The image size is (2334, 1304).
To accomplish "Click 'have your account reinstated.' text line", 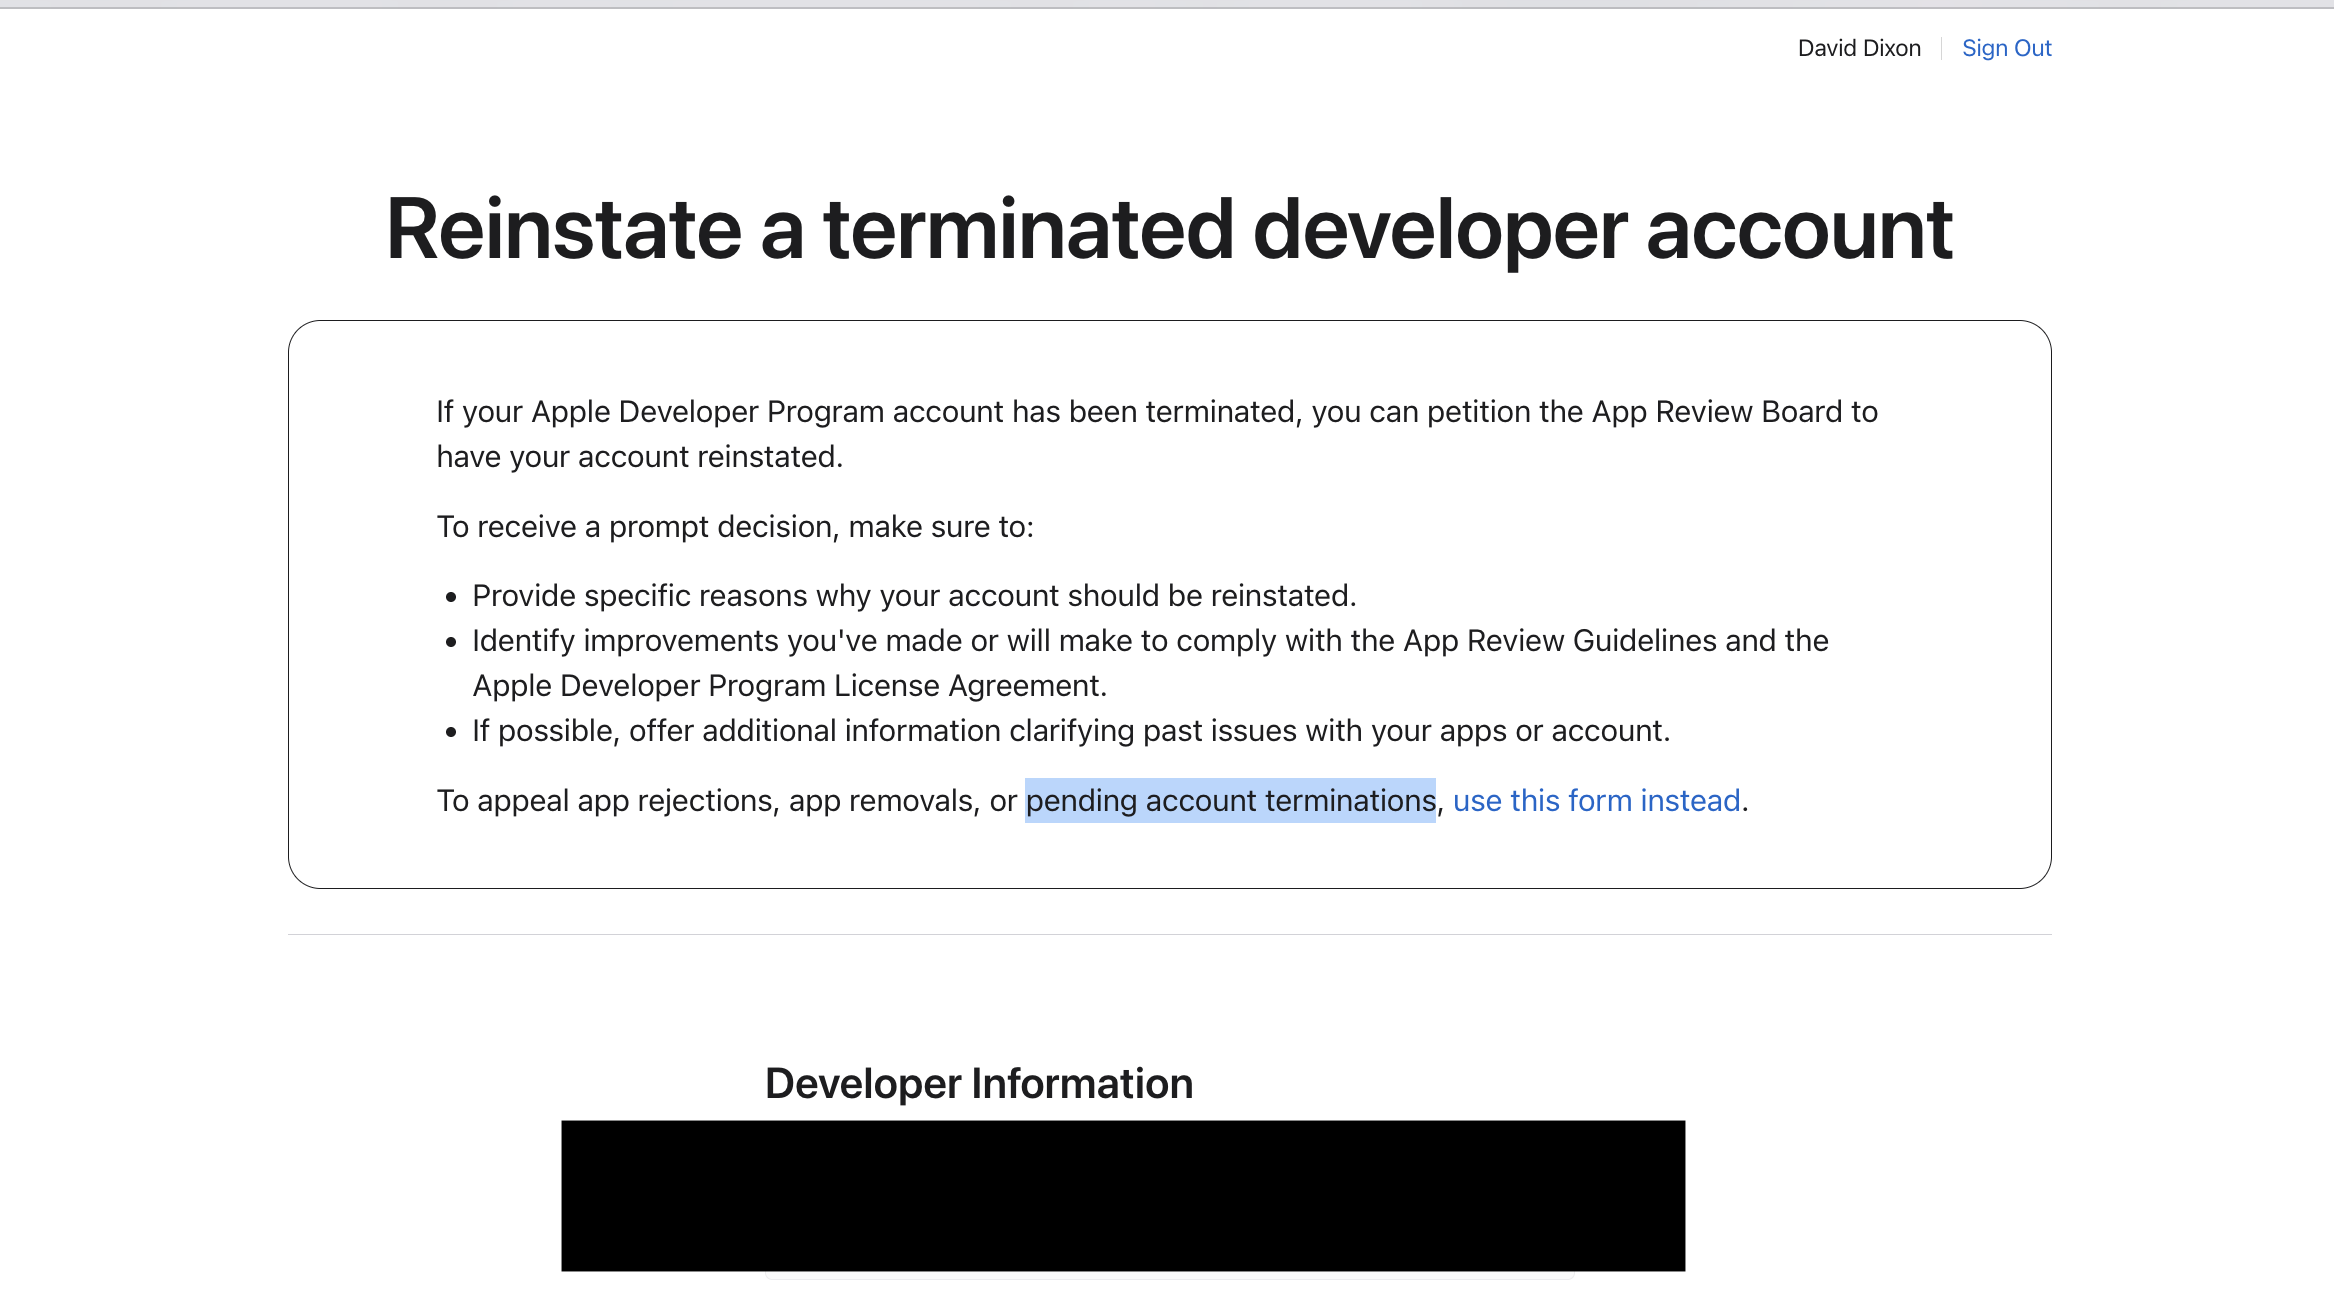I will (x=639, y=456).
